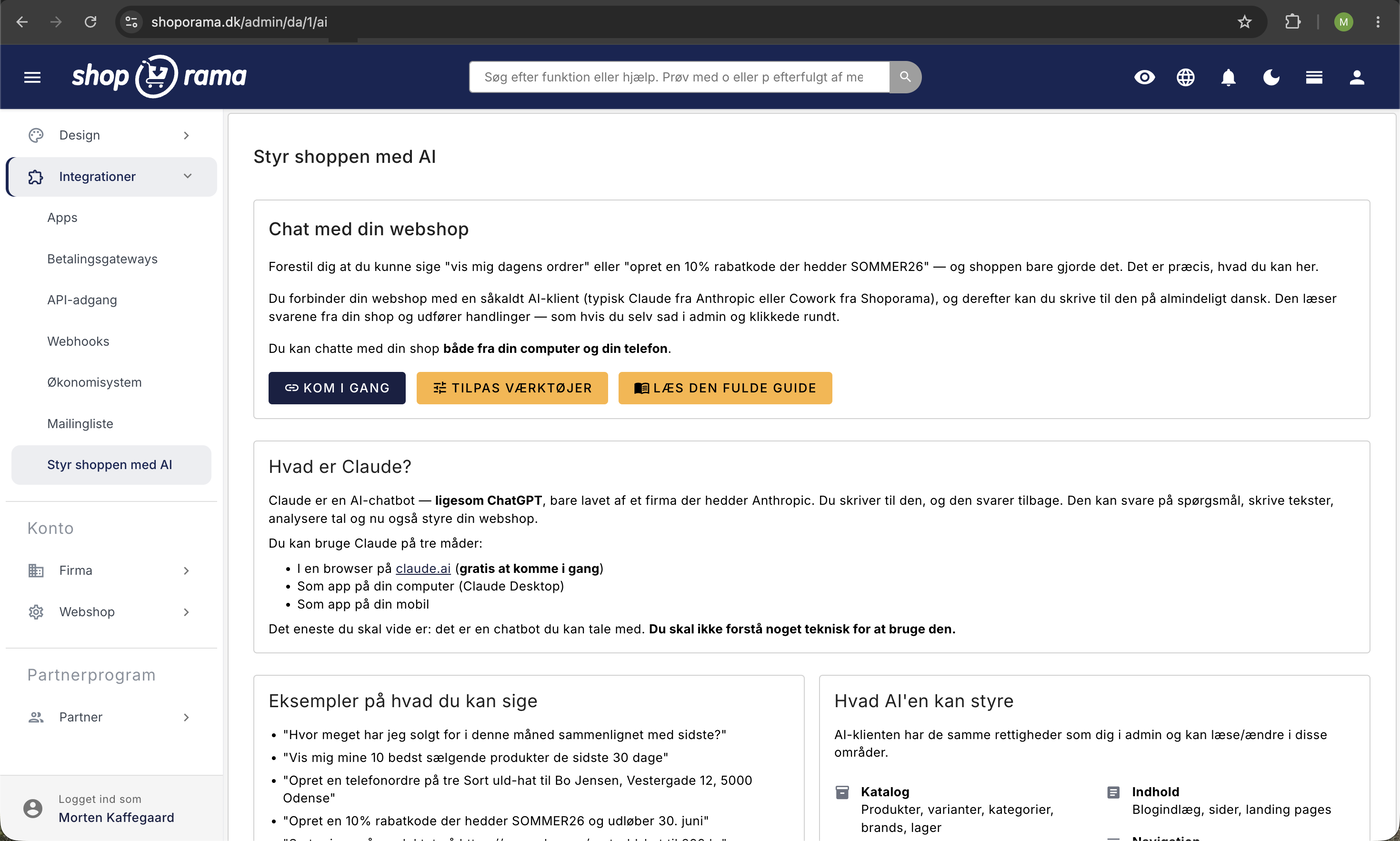1400x841 pixels.
Task: Open the Chrome three-dot menu
Action: tap(1379, 21)
